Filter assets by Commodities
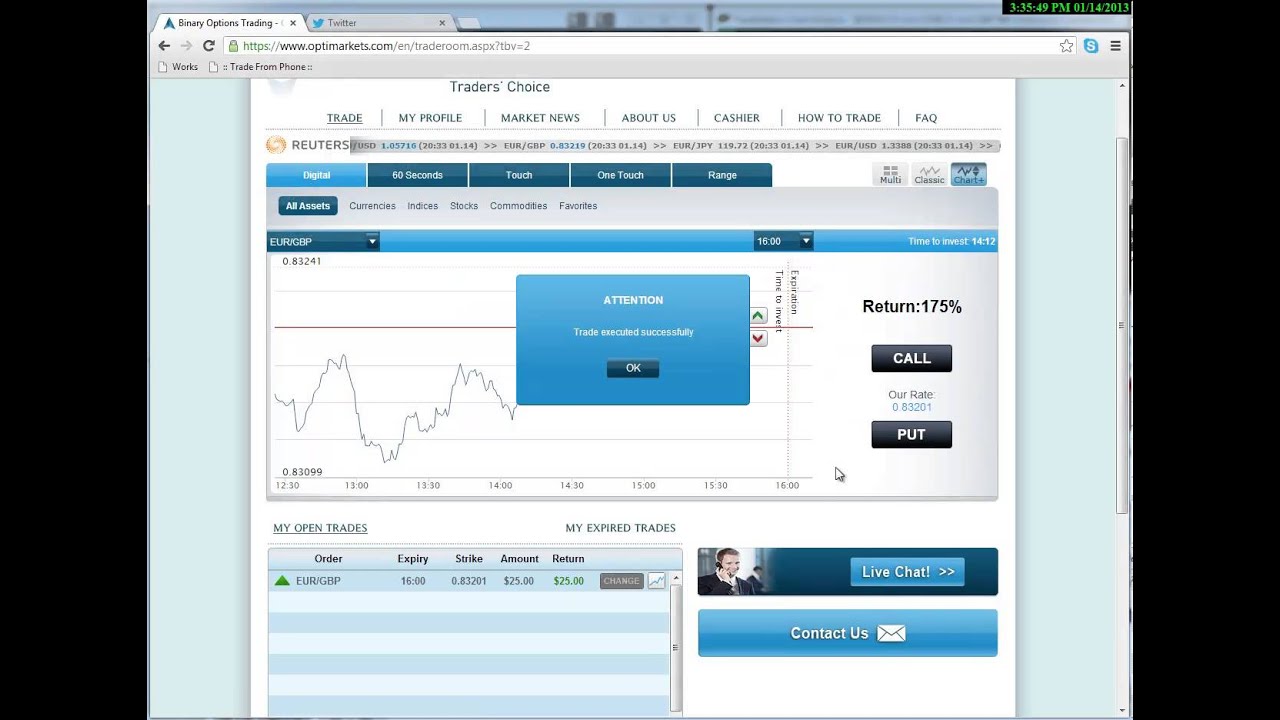This screenshot has height=720, width=1280. coord(518,206)
